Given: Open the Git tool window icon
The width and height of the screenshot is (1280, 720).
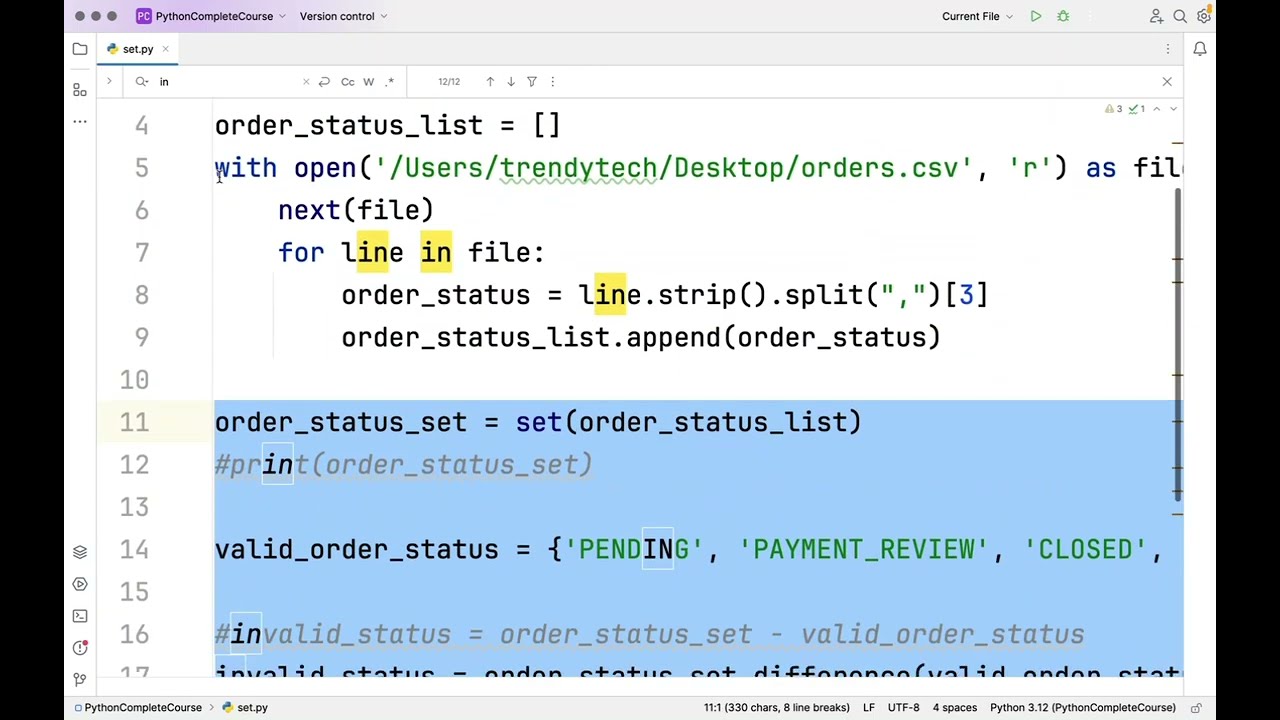Looking at the screenshot, I should pos(80,679).
